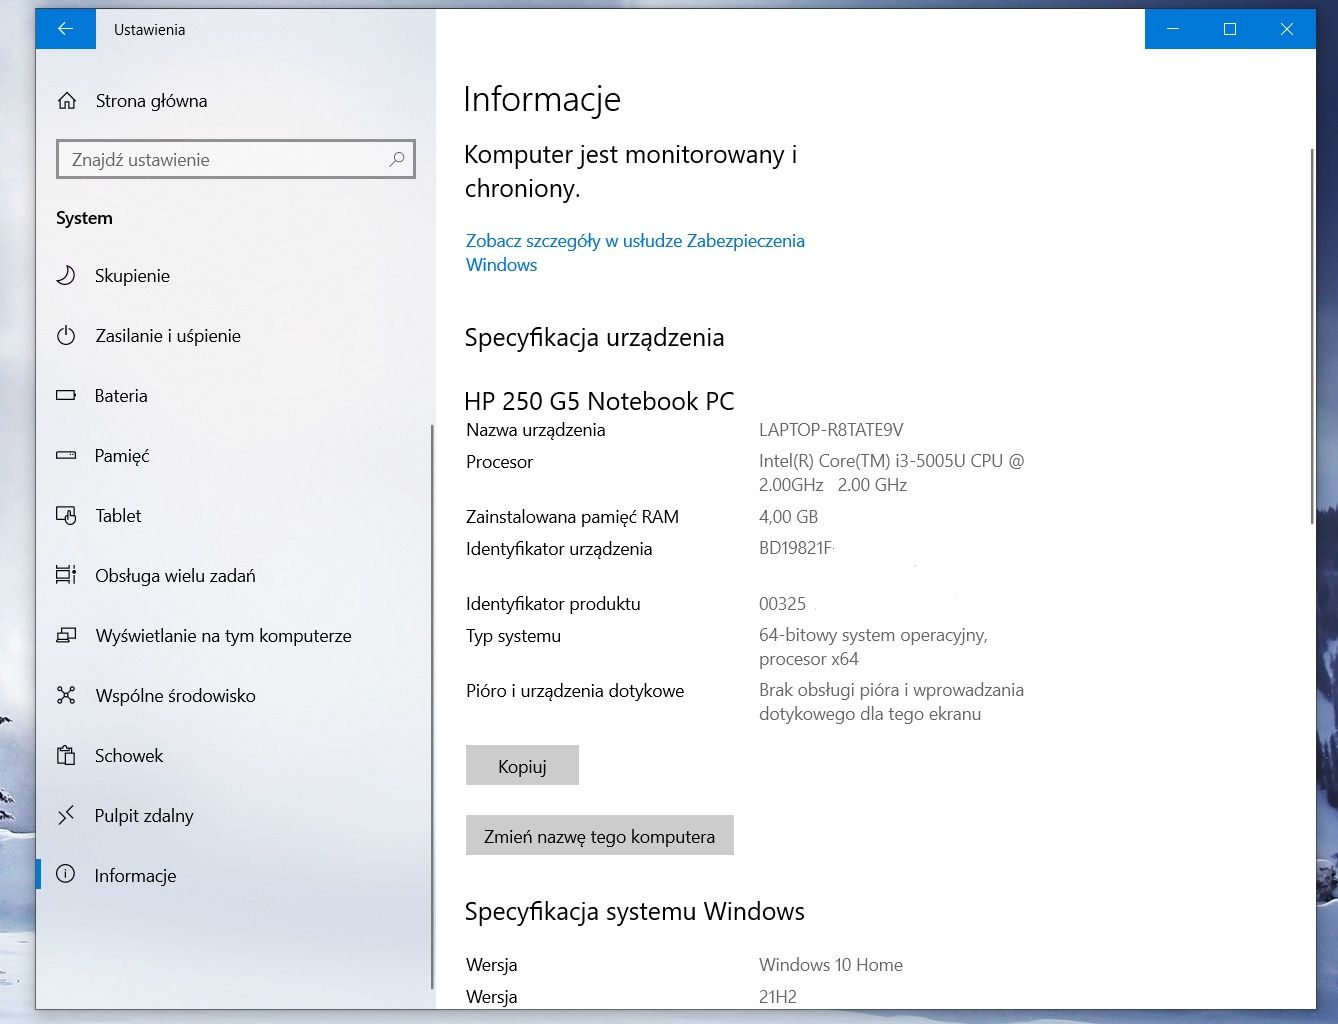Click the battery icon for Bateria
This screenshot has height=1024, width=1338.
coord(66,395)
